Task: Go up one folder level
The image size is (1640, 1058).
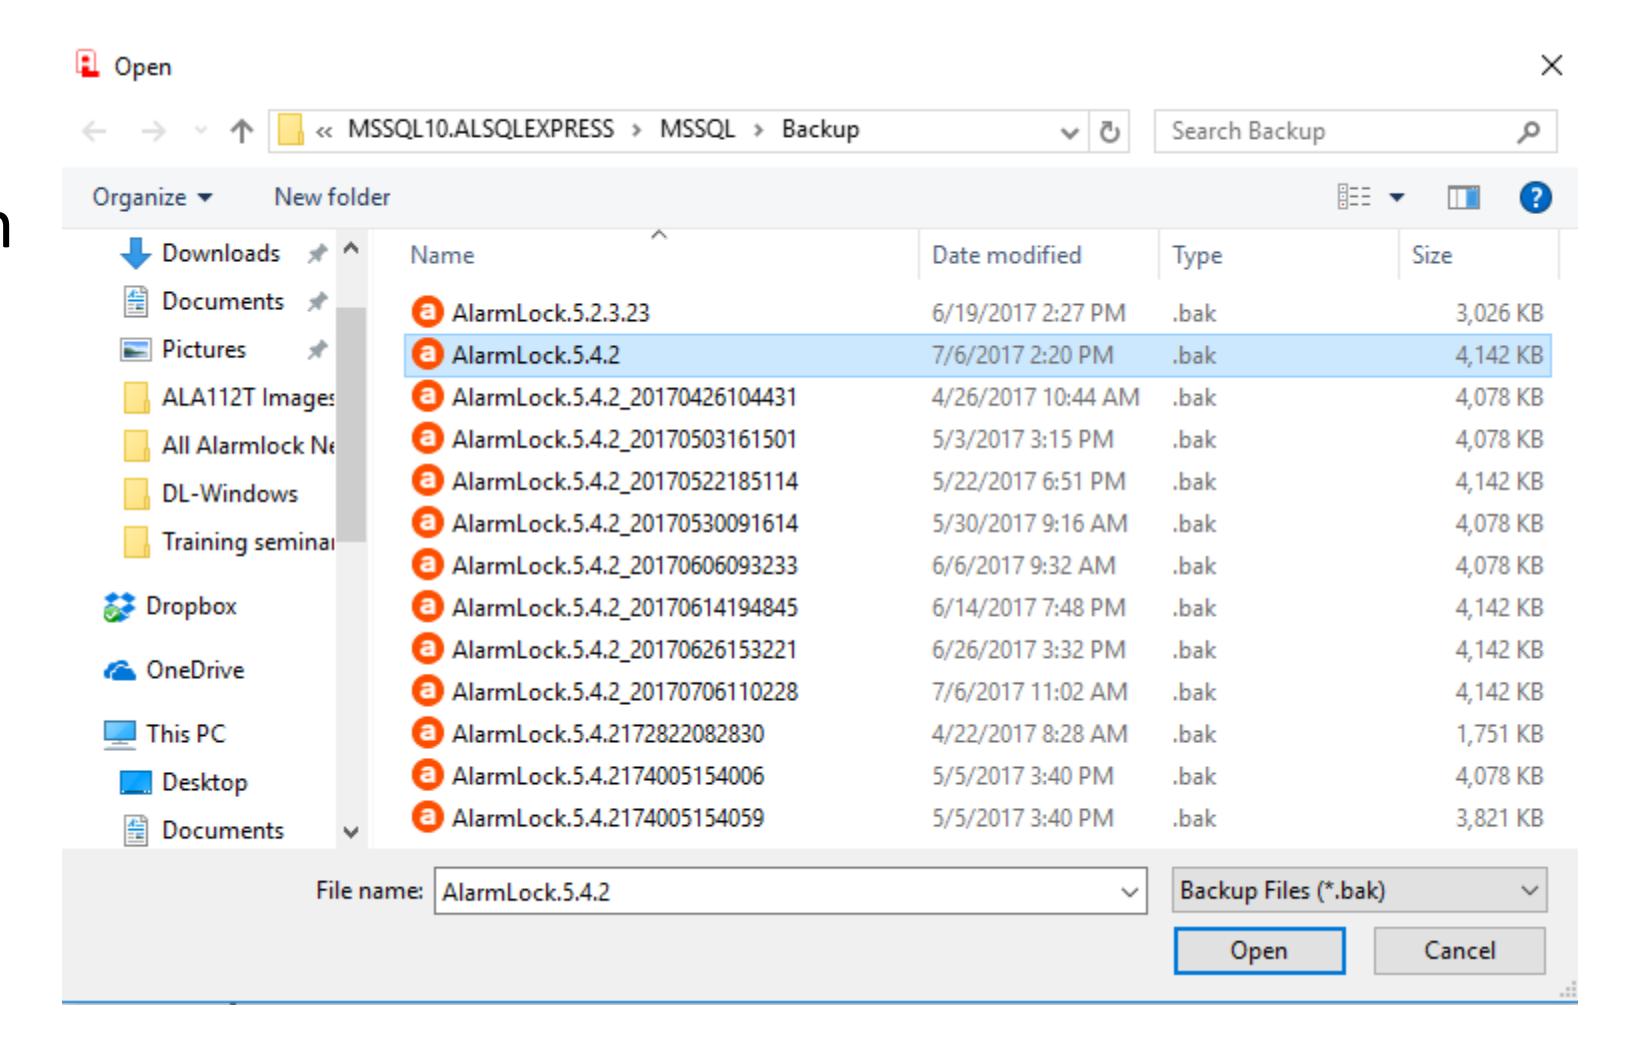Action: pos(241,131)
